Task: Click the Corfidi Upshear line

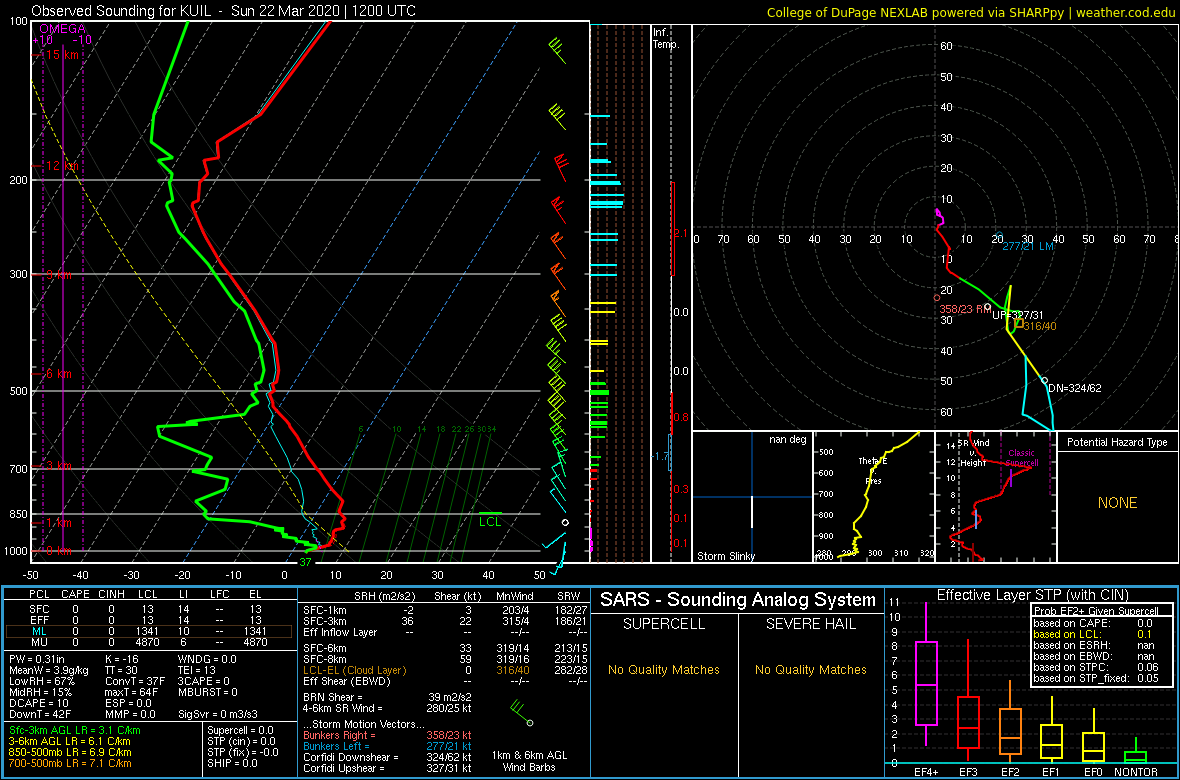Action: click(387, 768)
